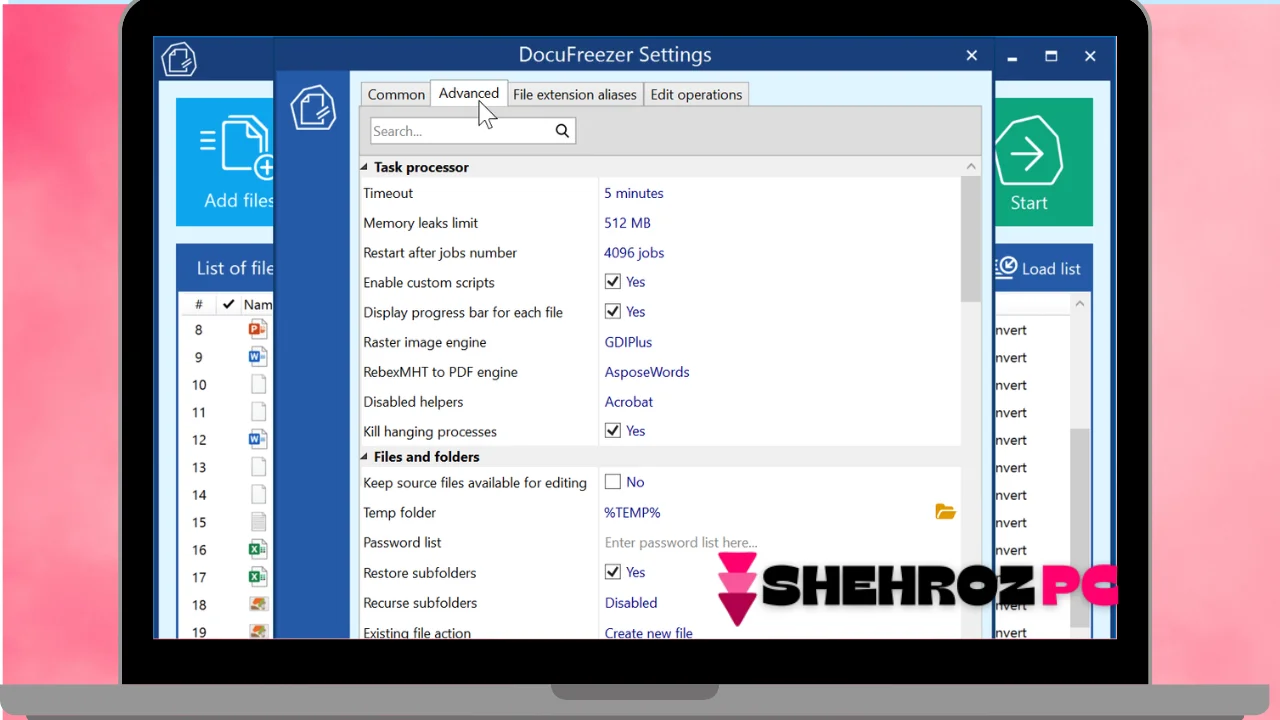This screenshot has height=720, width=1280.
Task: Click the settings list vertical scrollbar thumb
Action: [x=970, y=239]
